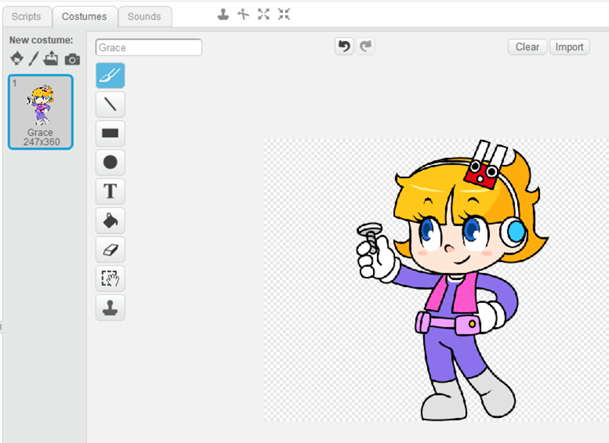The width and height of the screenshot is (609, 443).
Task: Click the costume name field showing Grace
Action: click(148, 47)
